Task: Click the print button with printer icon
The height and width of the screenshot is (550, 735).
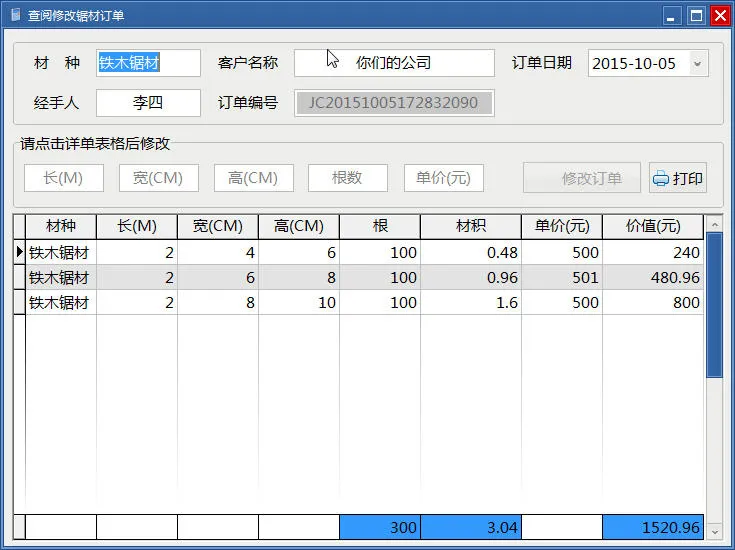Action: [678, 179]
